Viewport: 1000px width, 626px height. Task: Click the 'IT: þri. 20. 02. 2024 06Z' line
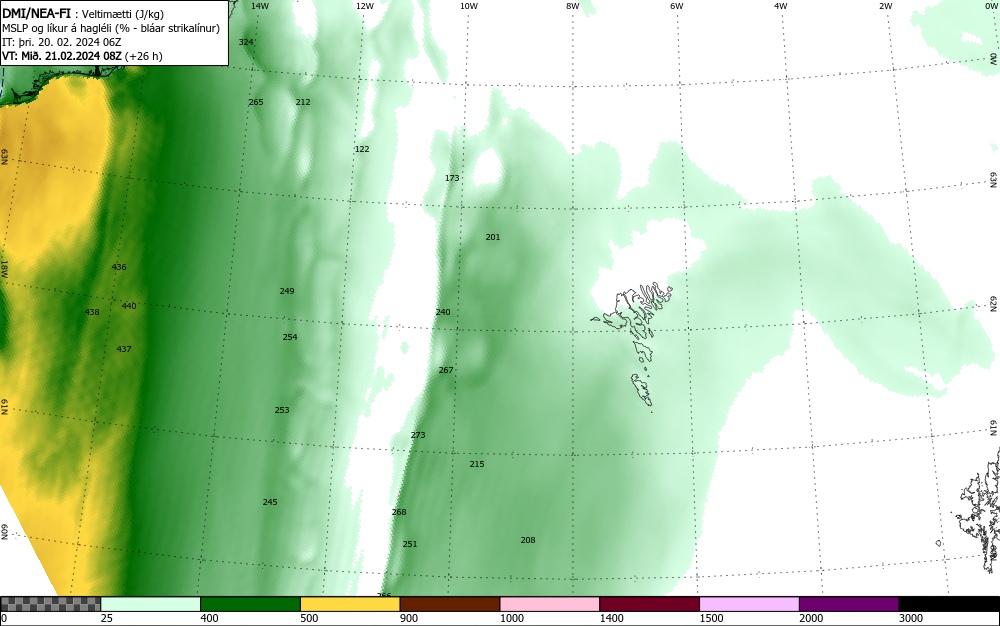tap(62, 42)
